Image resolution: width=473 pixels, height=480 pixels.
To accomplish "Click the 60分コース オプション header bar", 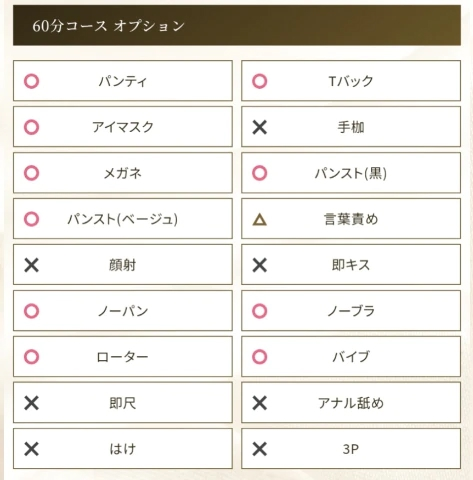I will click(x=237, y=25).
